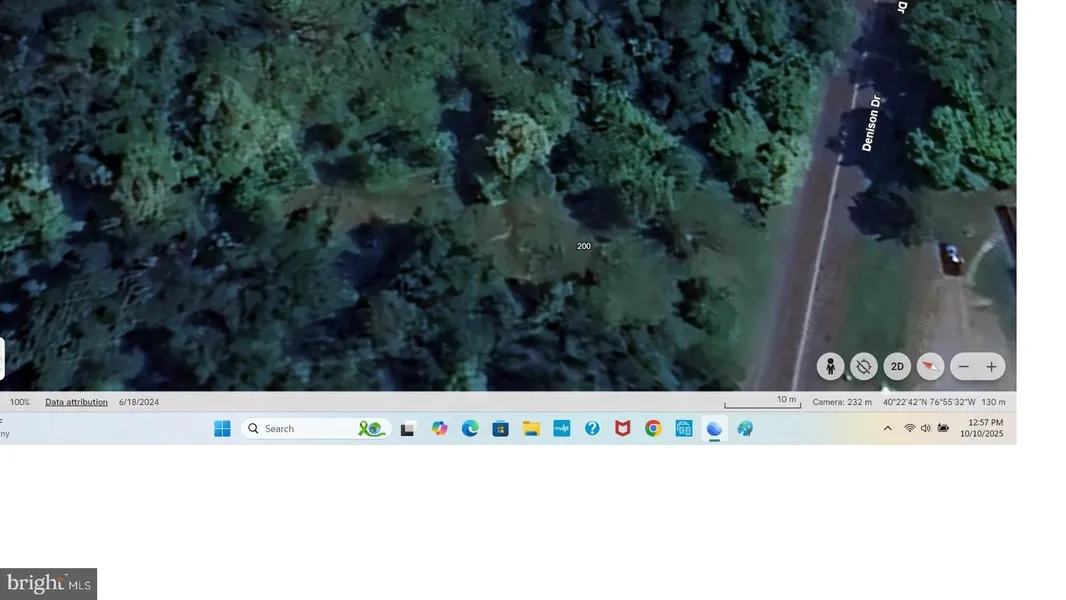Open the clock showing 12:57 PM
The image size is (1066, 600).
980,428
